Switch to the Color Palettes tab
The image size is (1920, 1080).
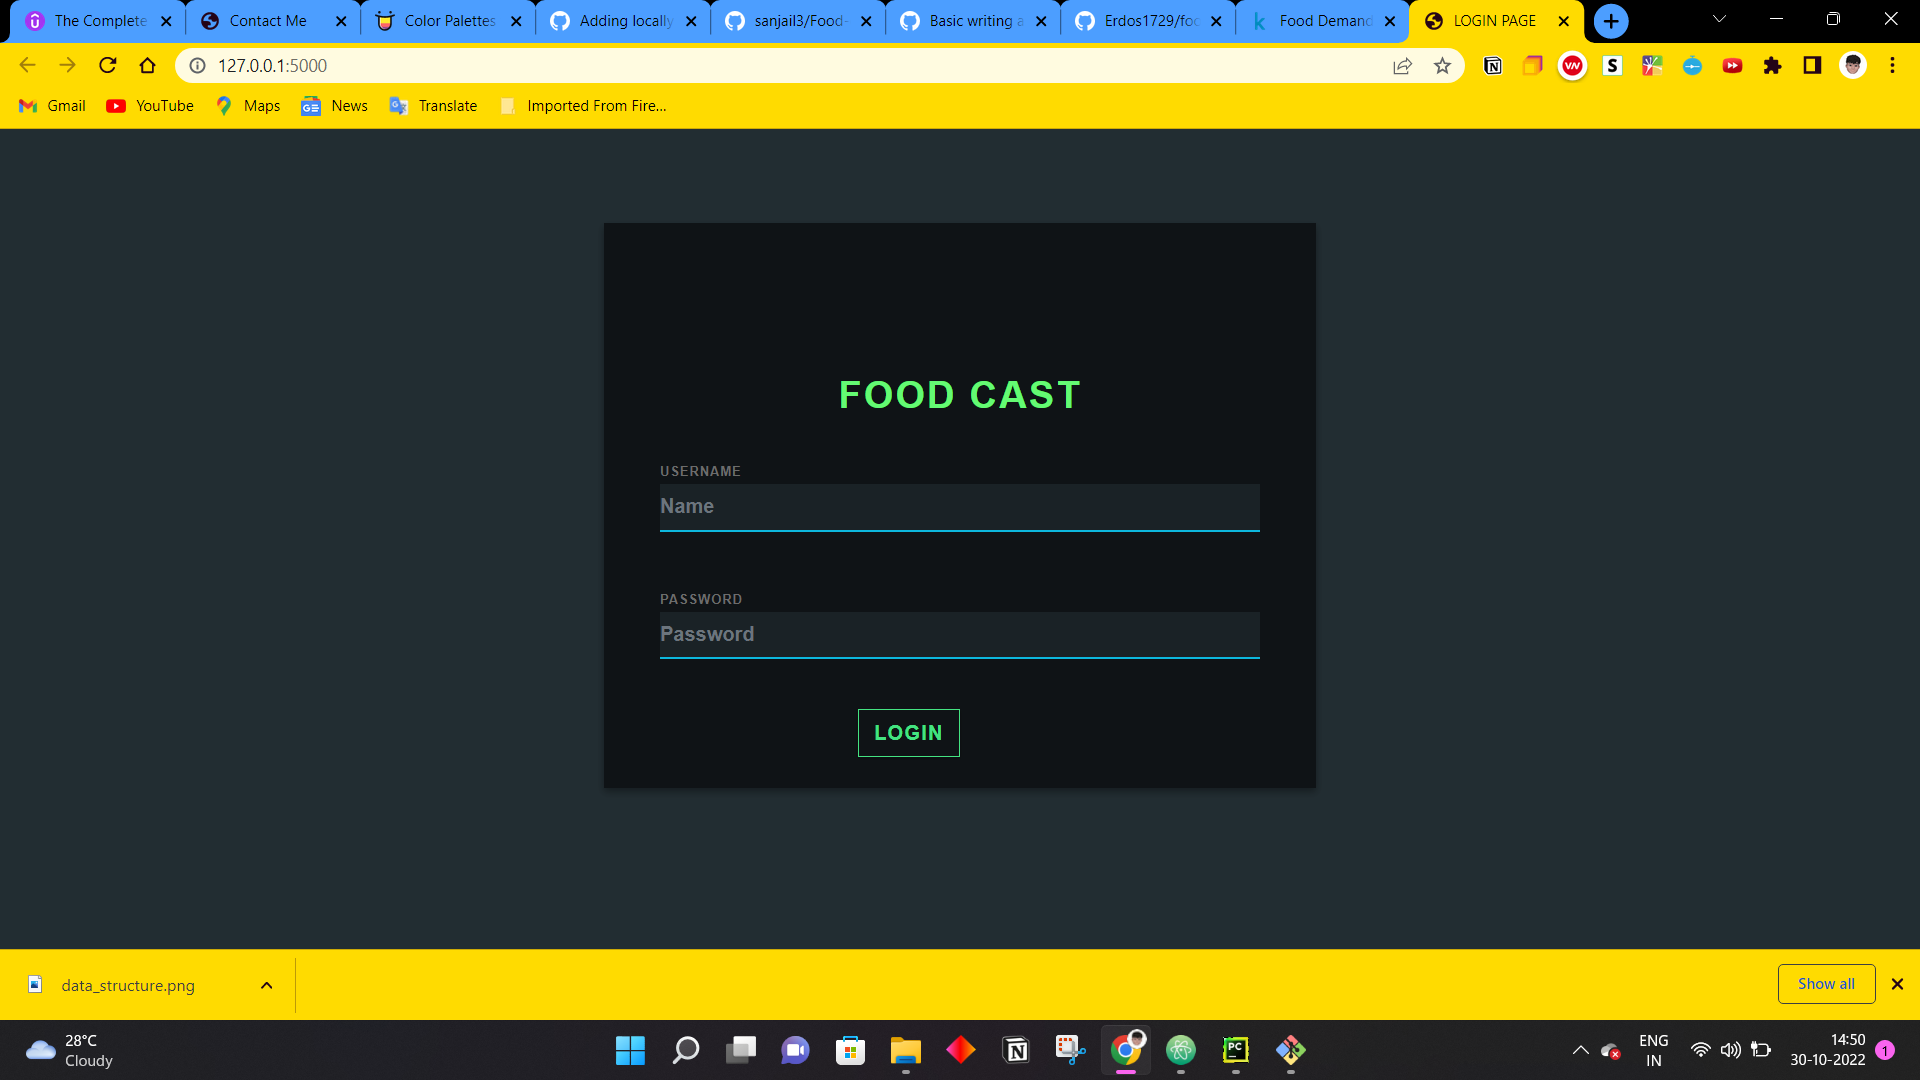click(449, 21)
